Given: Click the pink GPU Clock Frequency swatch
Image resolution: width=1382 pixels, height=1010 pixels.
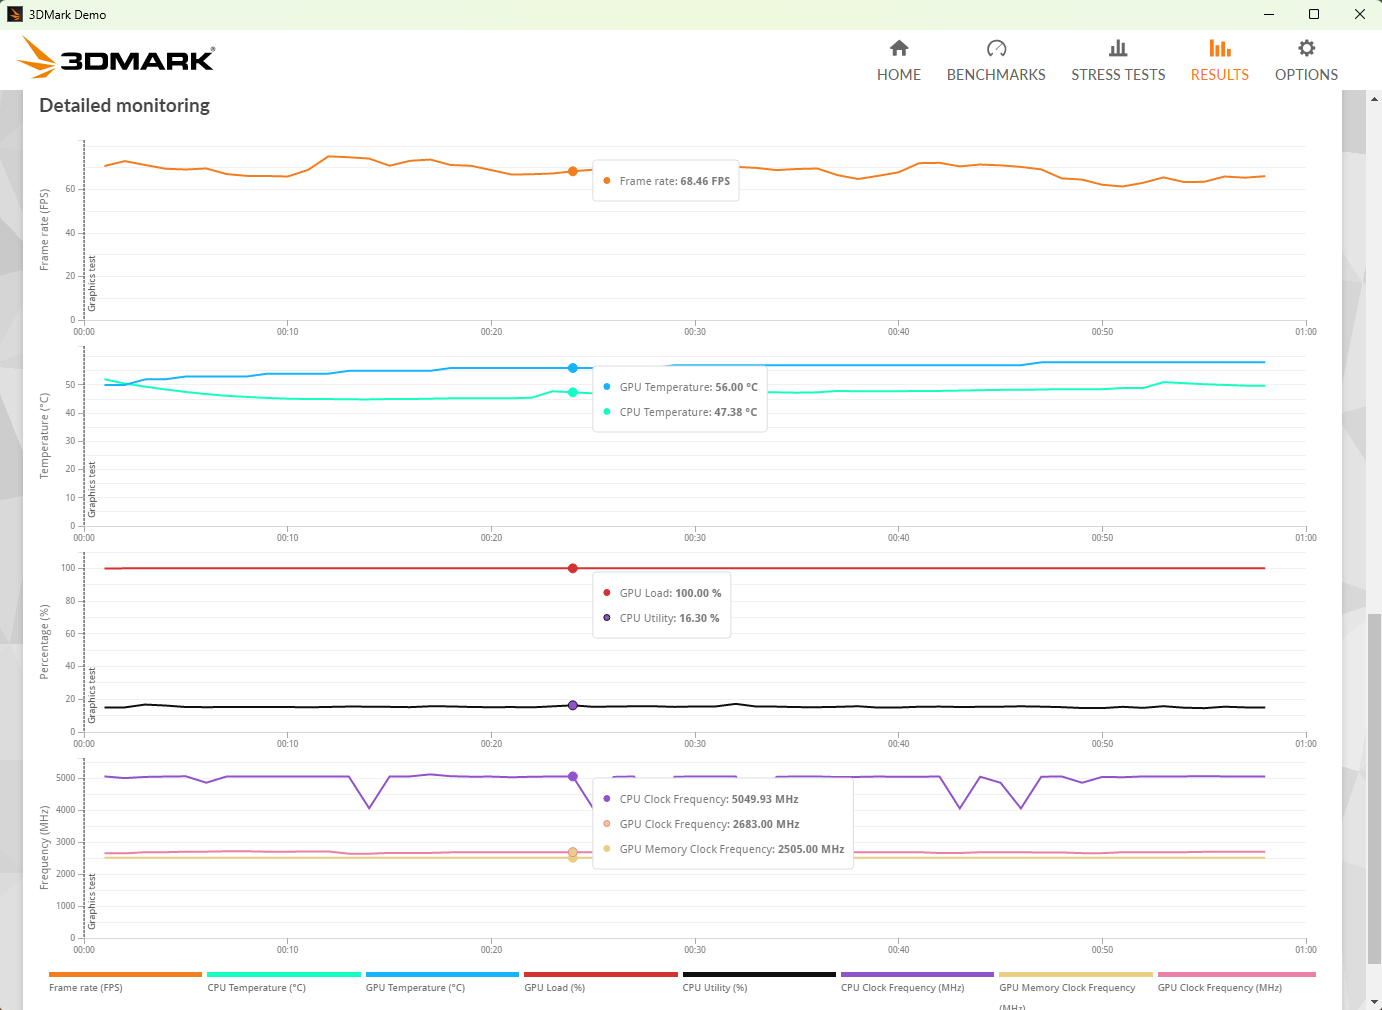Looking at the screenshot, I should pos(1237,974).
